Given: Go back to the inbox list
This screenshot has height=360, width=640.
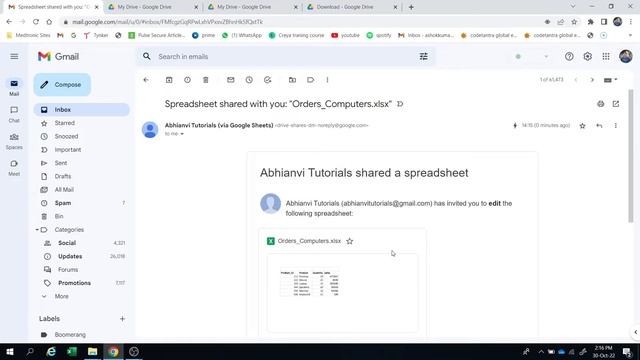Looking at the screenshot, I should [x=146, y=80].
